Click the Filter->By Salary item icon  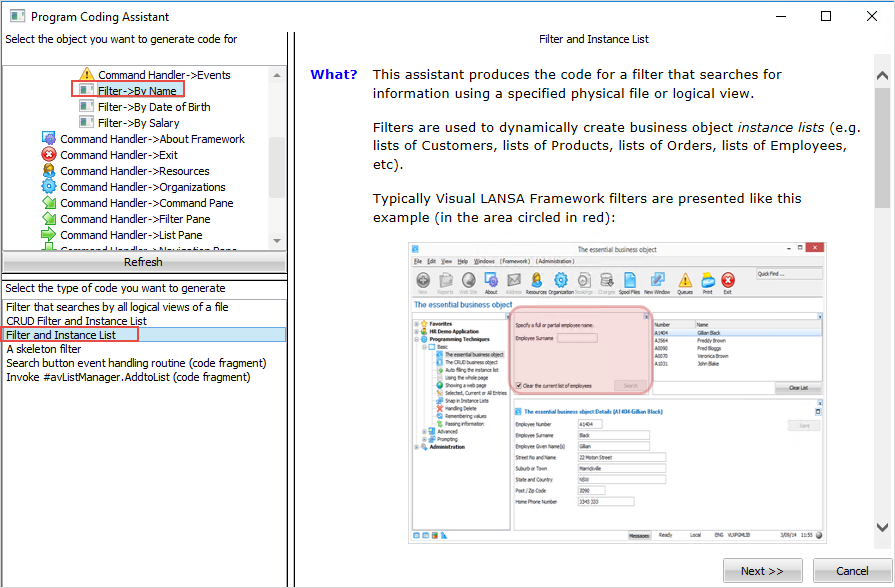click(x=86, y=122)
